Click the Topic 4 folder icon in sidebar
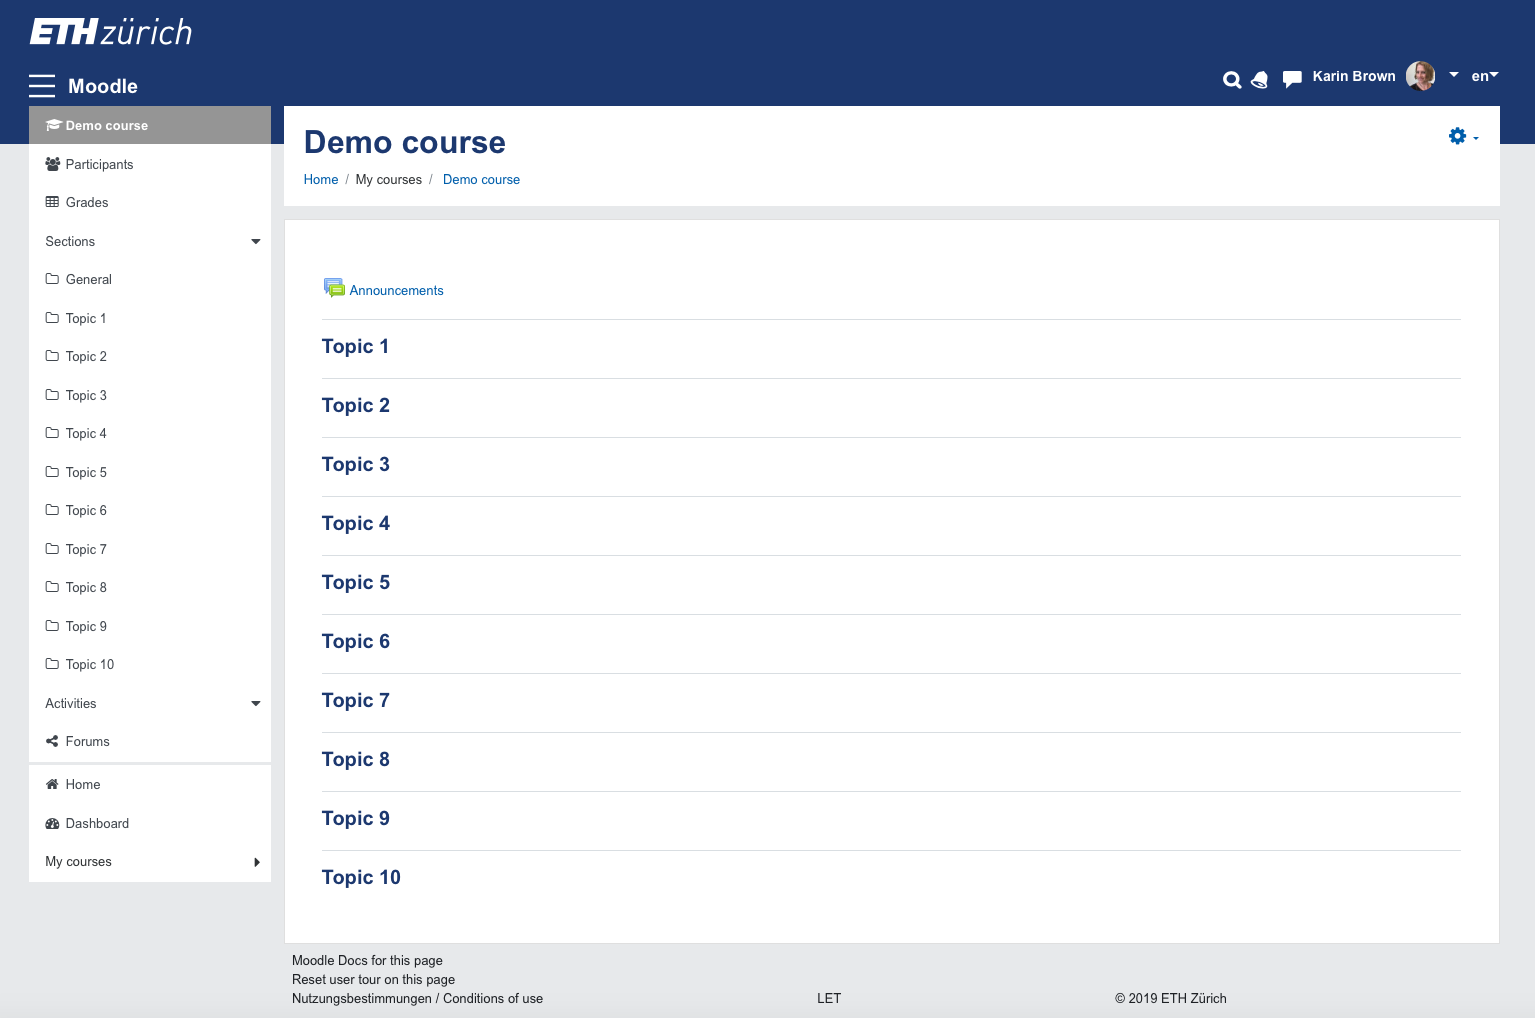The image size is (1535, 1018). coord(52,433)
